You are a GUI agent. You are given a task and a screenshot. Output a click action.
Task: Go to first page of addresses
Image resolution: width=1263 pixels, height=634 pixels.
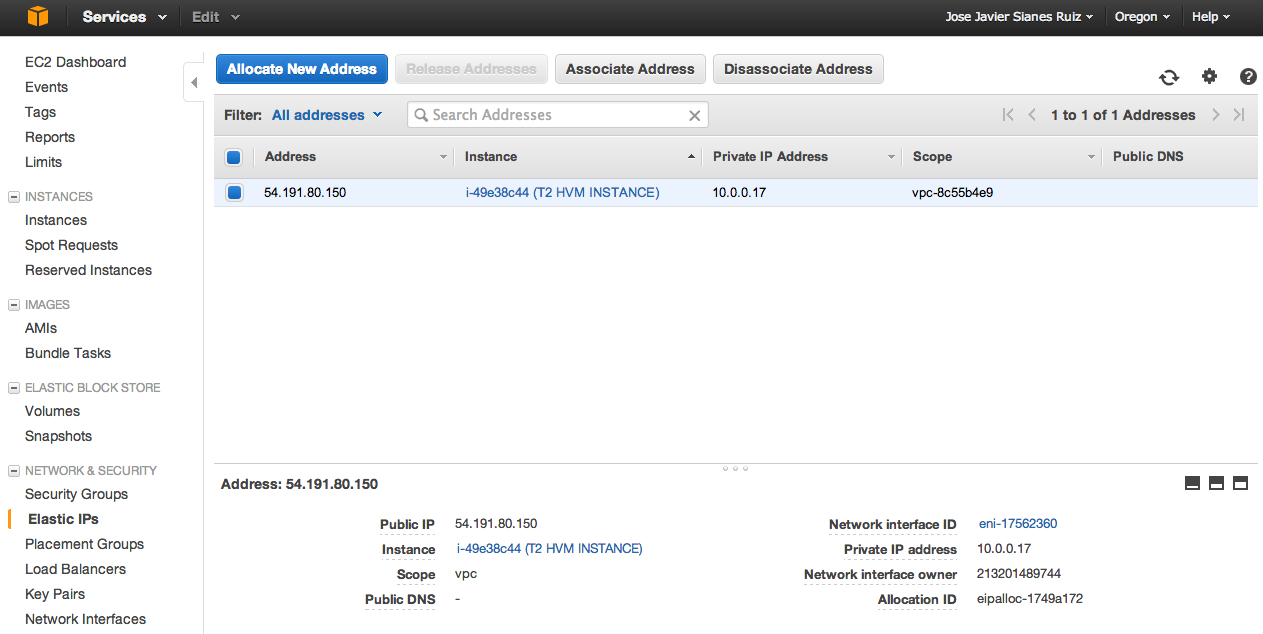(x=1008, y=115)
